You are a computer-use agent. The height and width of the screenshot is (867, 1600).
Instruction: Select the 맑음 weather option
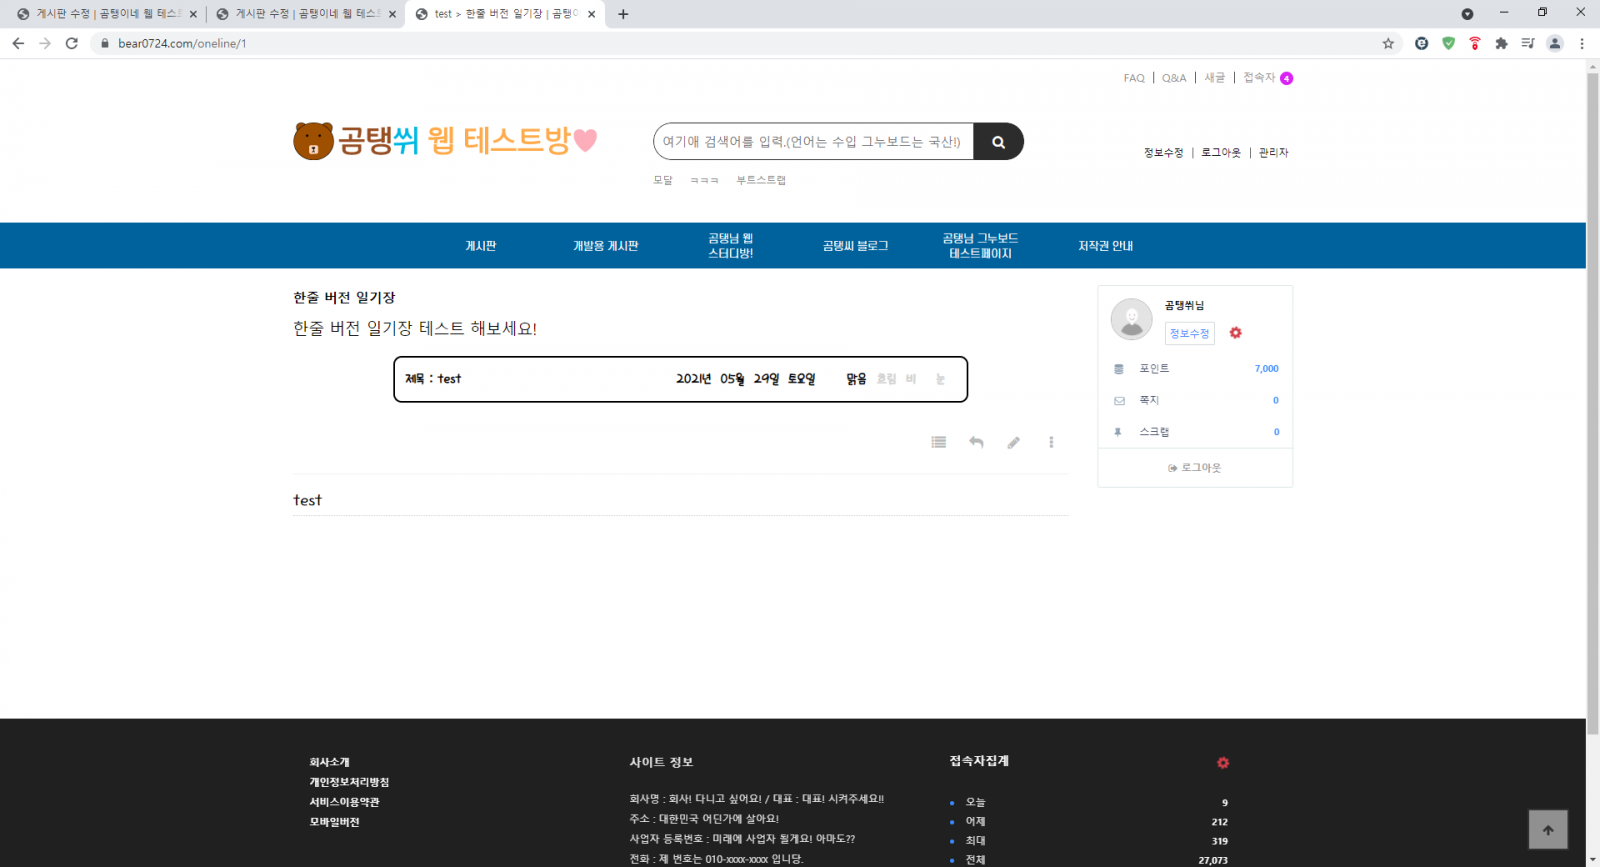tap(856, 379)
